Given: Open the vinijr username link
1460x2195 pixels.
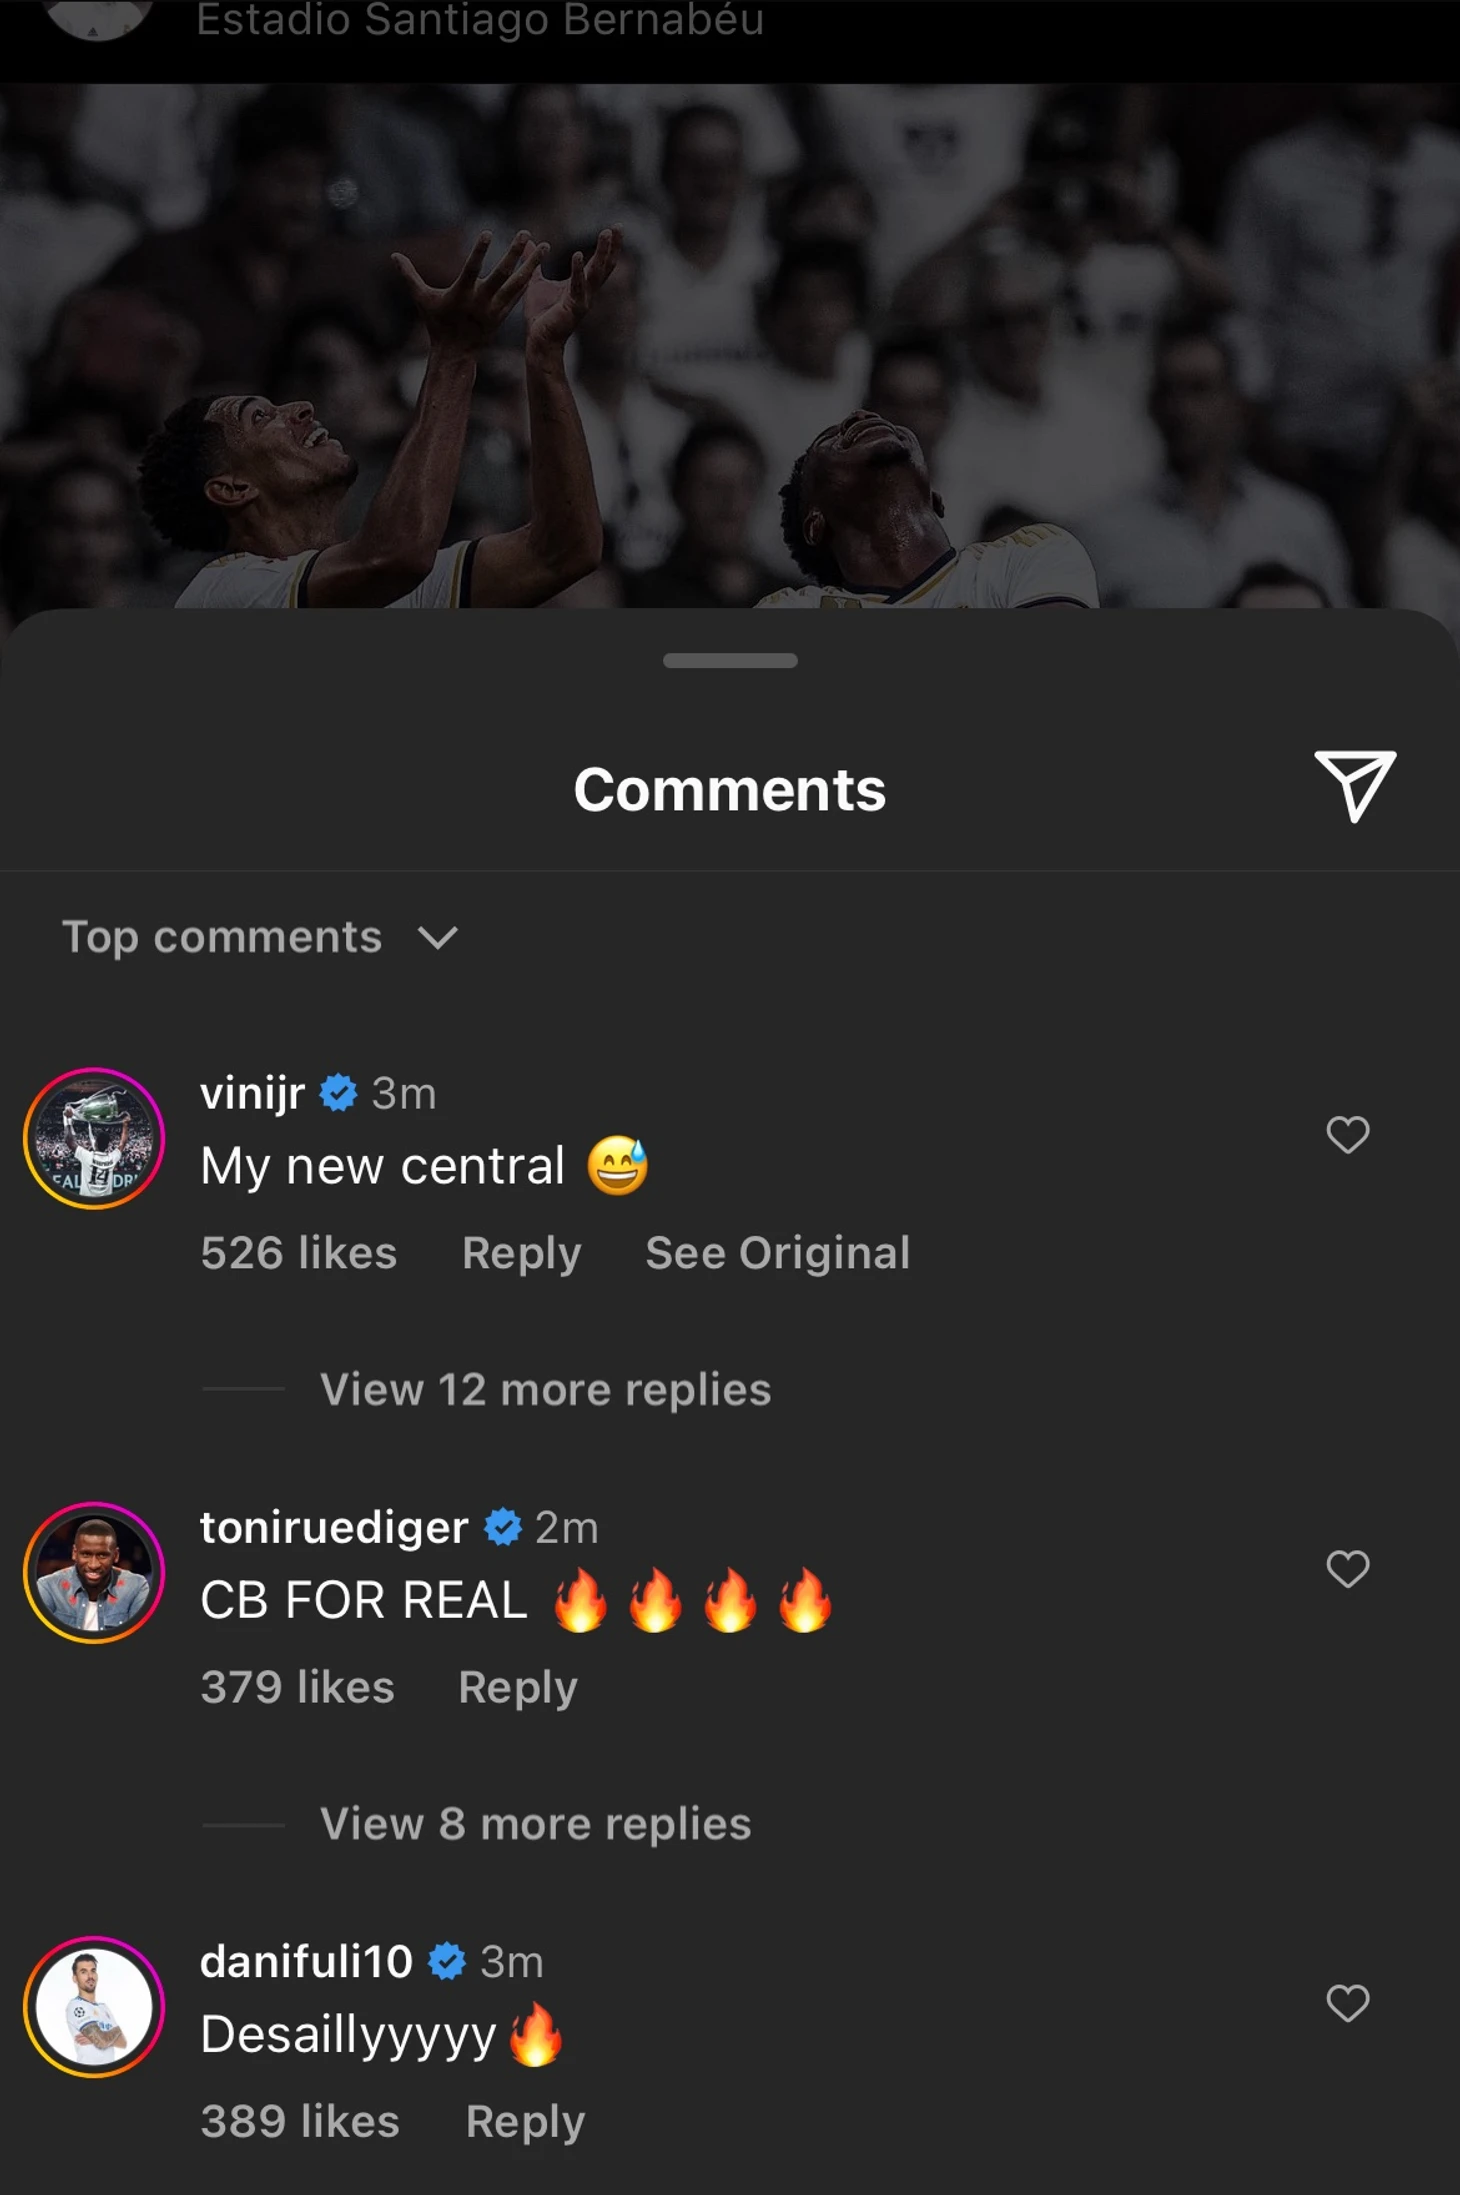Looking at the screenshot, I should (252, 1093).
